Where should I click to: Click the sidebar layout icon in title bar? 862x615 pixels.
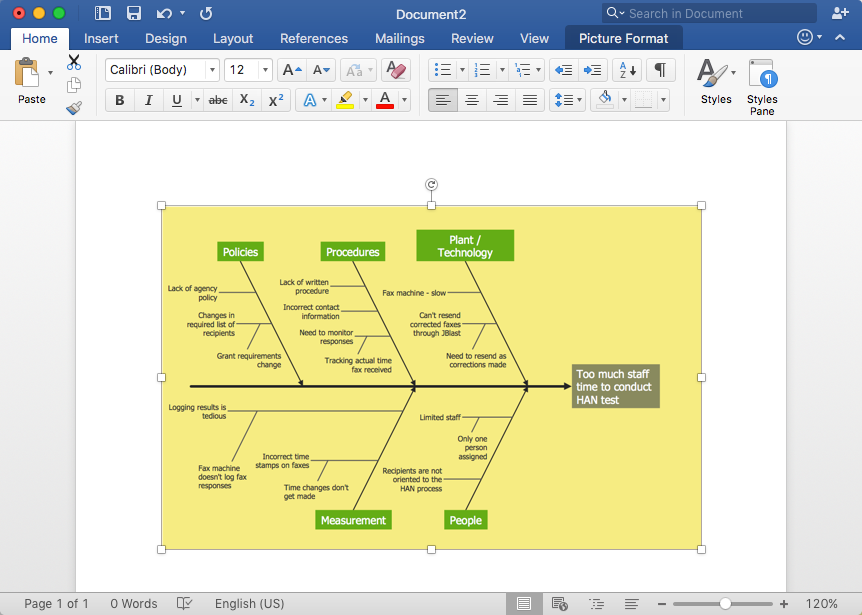103,13
